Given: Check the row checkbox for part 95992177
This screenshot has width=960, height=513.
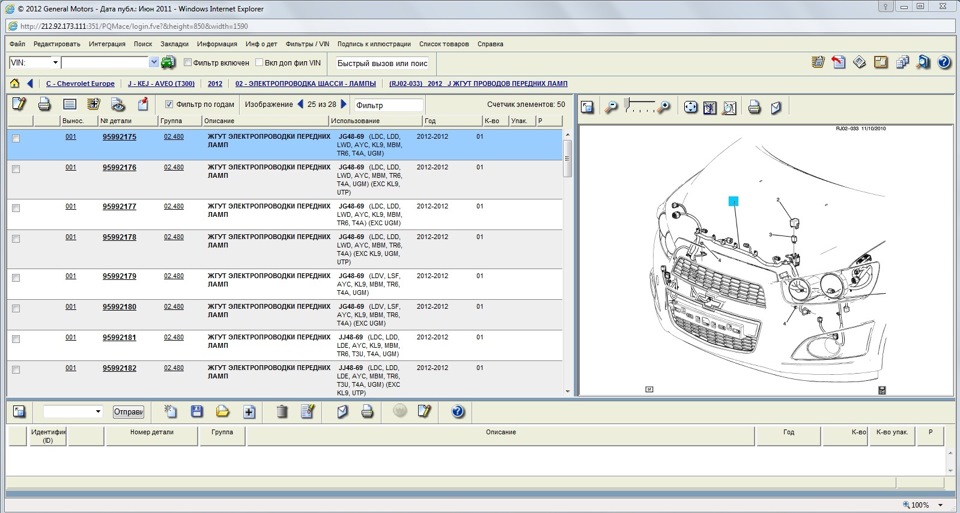Looking at the screenshot, I should coord(16,208).
